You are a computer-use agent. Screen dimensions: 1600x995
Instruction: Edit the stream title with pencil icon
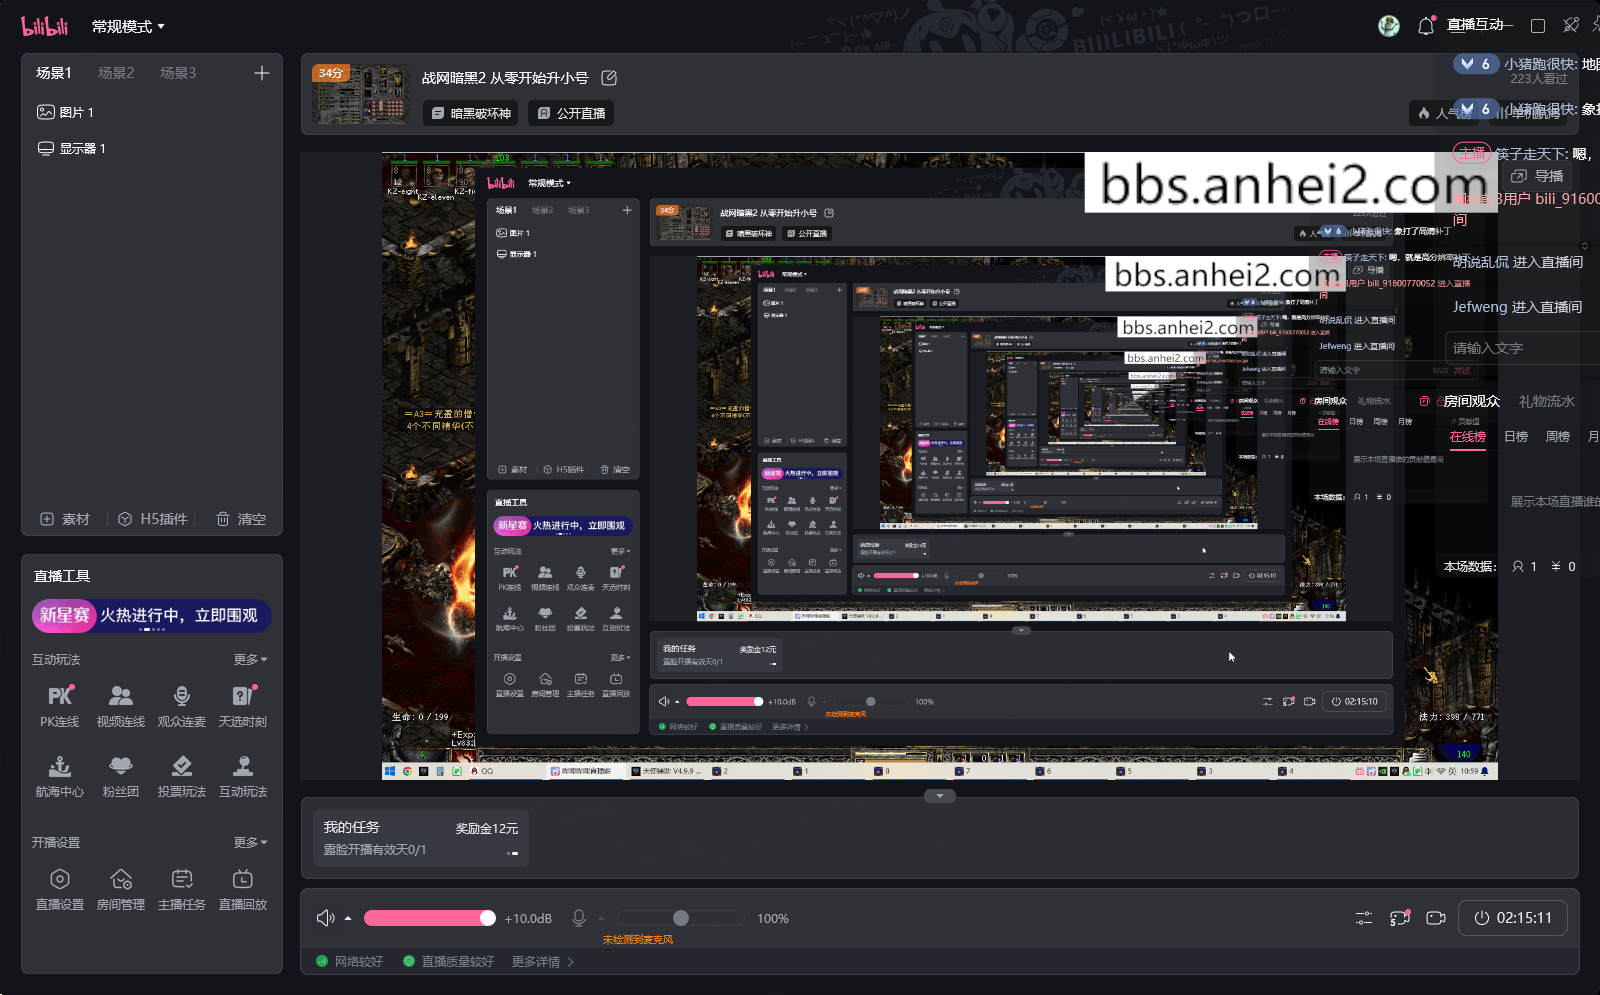tap(609, 77)
